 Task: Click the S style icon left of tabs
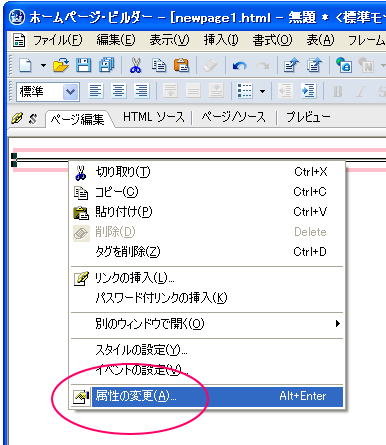[x=33, y=118]
